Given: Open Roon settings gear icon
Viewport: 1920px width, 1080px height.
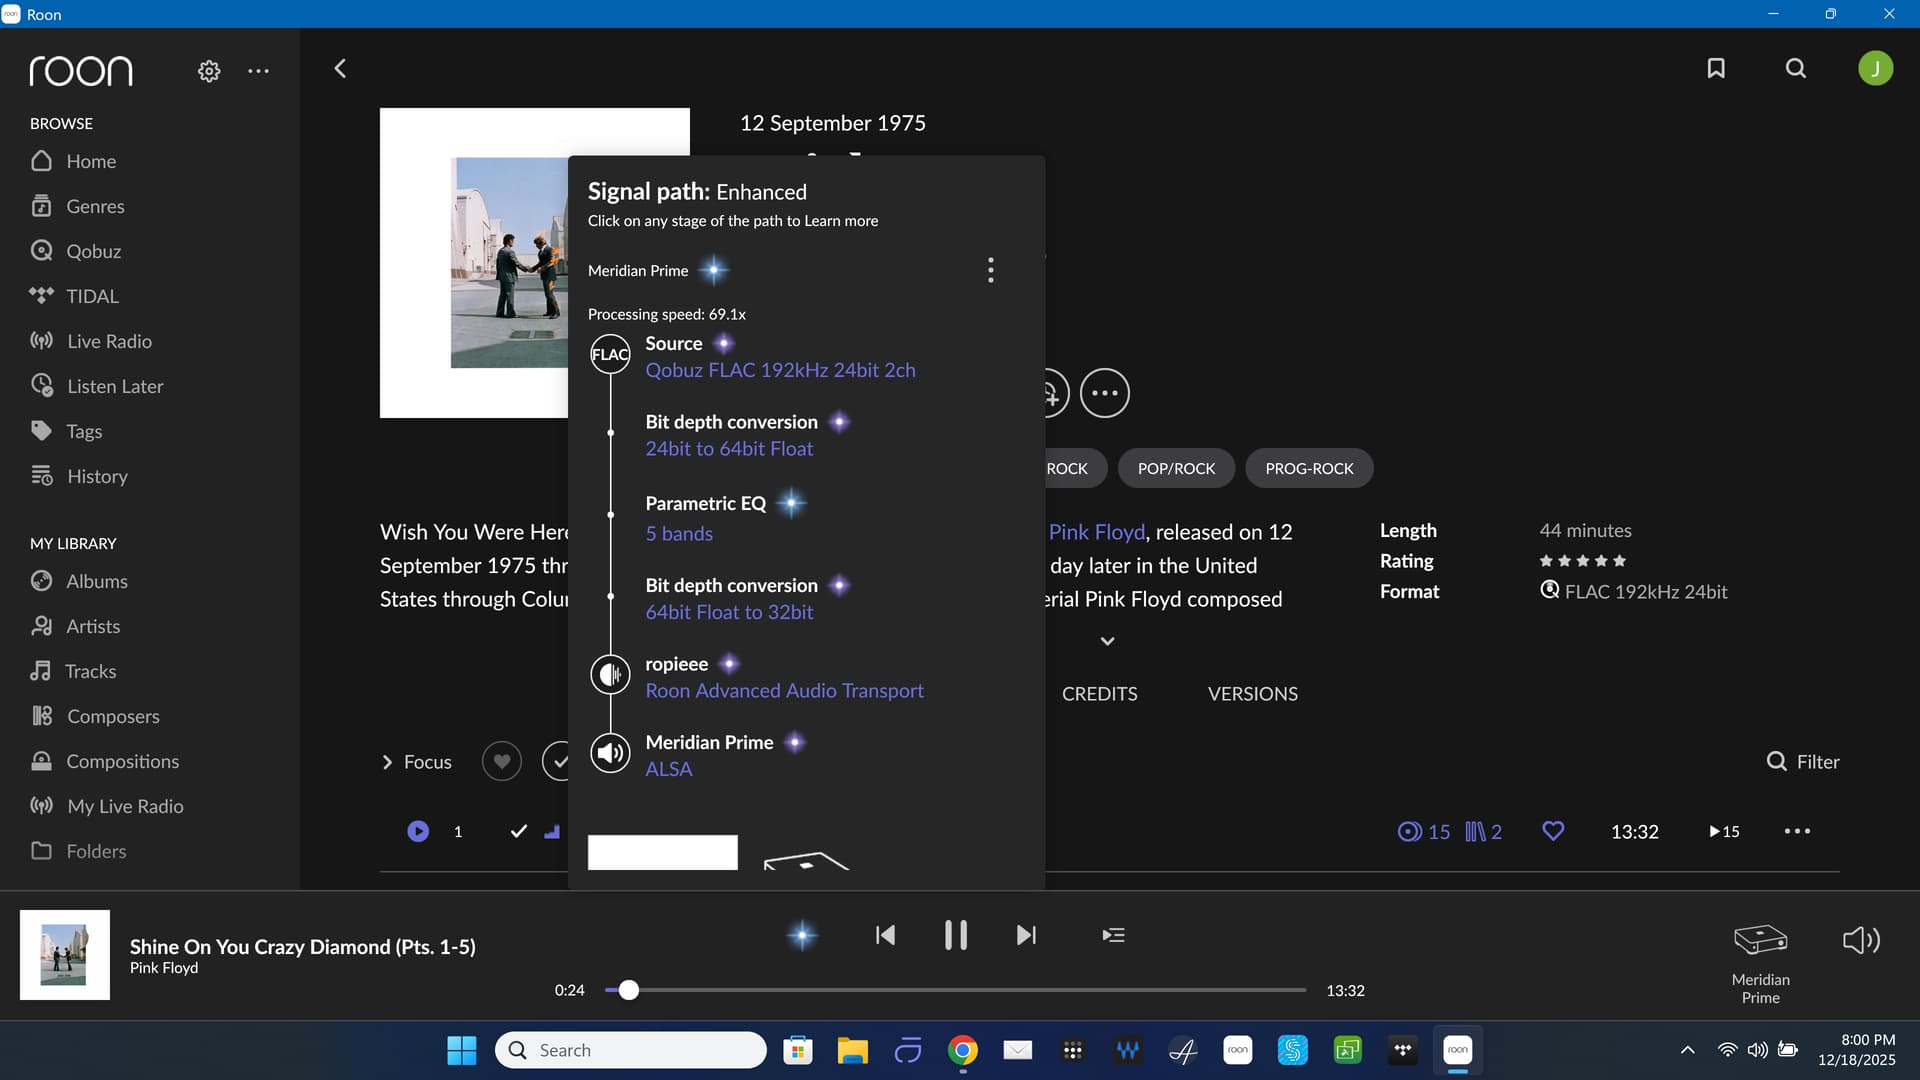Looking at the screenshot, I should click(209, 71).
